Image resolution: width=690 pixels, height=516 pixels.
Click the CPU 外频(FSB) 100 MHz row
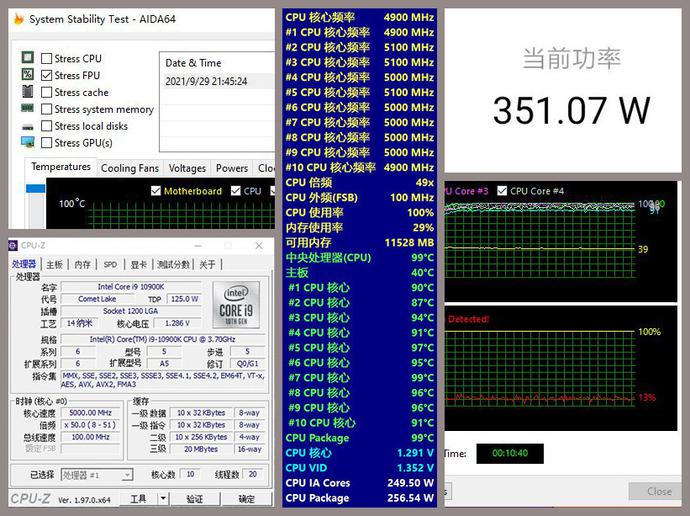pyautogui.click(x=360, y=197)
